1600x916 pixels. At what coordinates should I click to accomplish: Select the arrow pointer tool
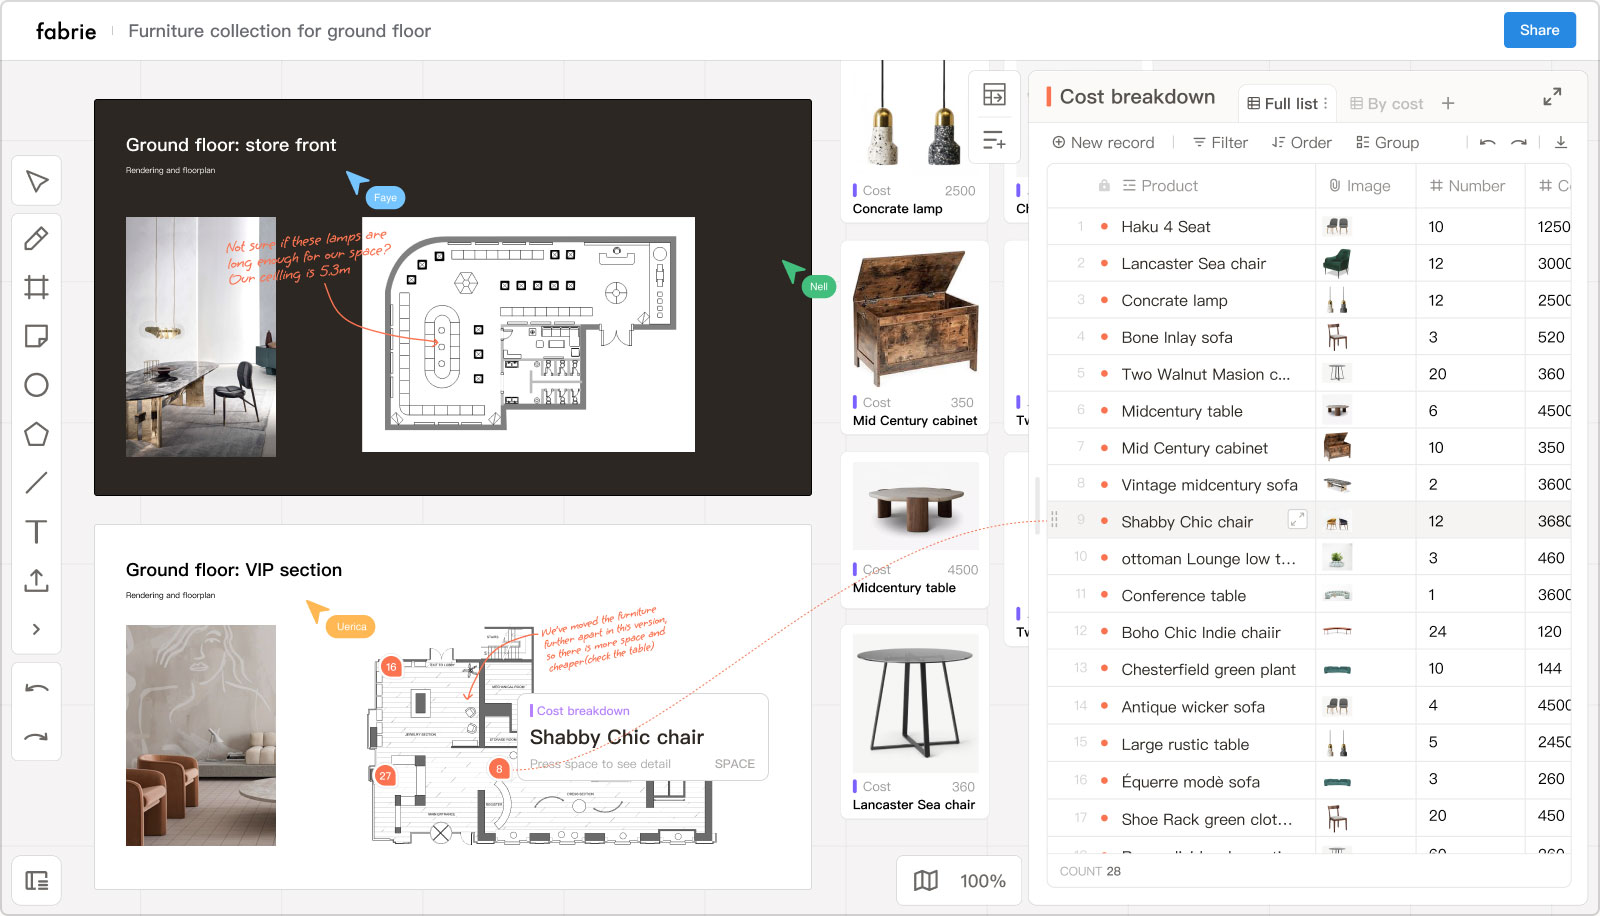(x=37, y=181)
